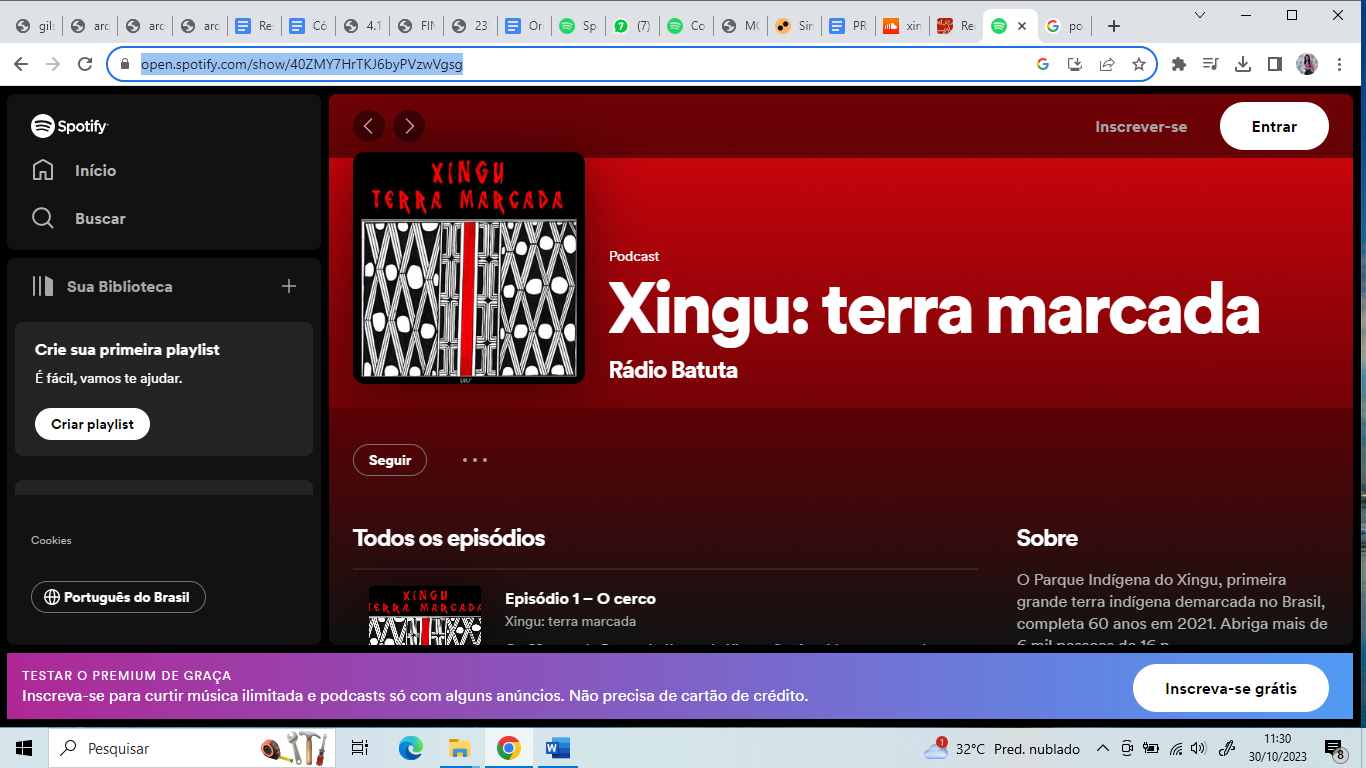The height and width of the screenshot is (768, 1366).
Task: Open Episódio 1 – O cerco
Action: pyautogui.click(x=580, y=599)
